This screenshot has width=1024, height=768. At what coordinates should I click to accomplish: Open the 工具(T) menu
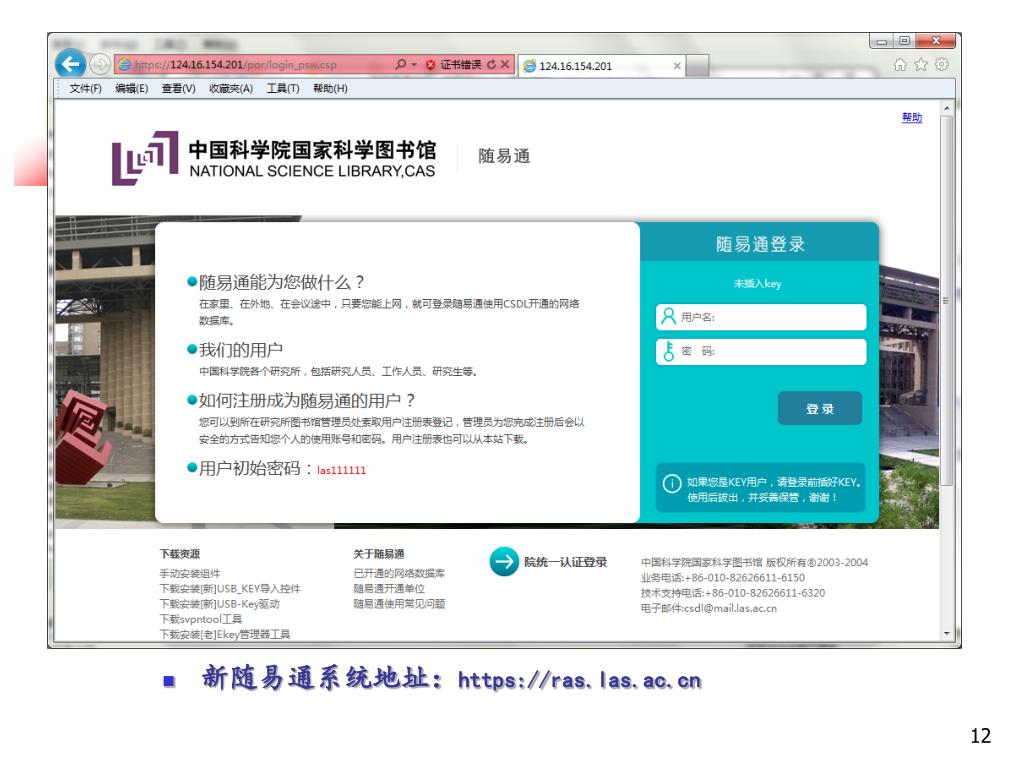pos(283,89)
